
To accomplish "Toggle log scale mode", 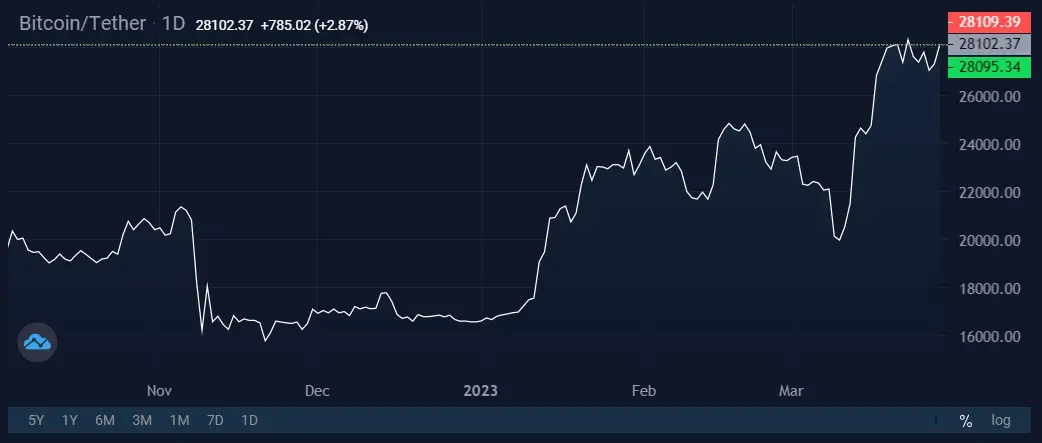I will click(1001, 420).
